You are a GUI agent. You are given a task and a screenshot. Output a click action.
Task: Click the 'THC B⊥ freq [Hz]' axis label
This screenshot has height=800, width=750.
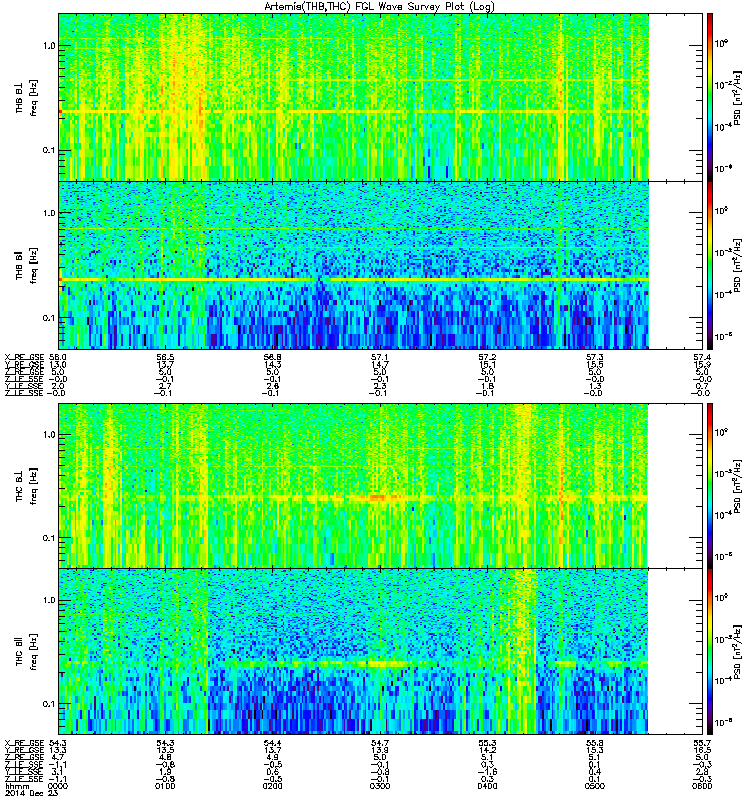pos(26,486)
